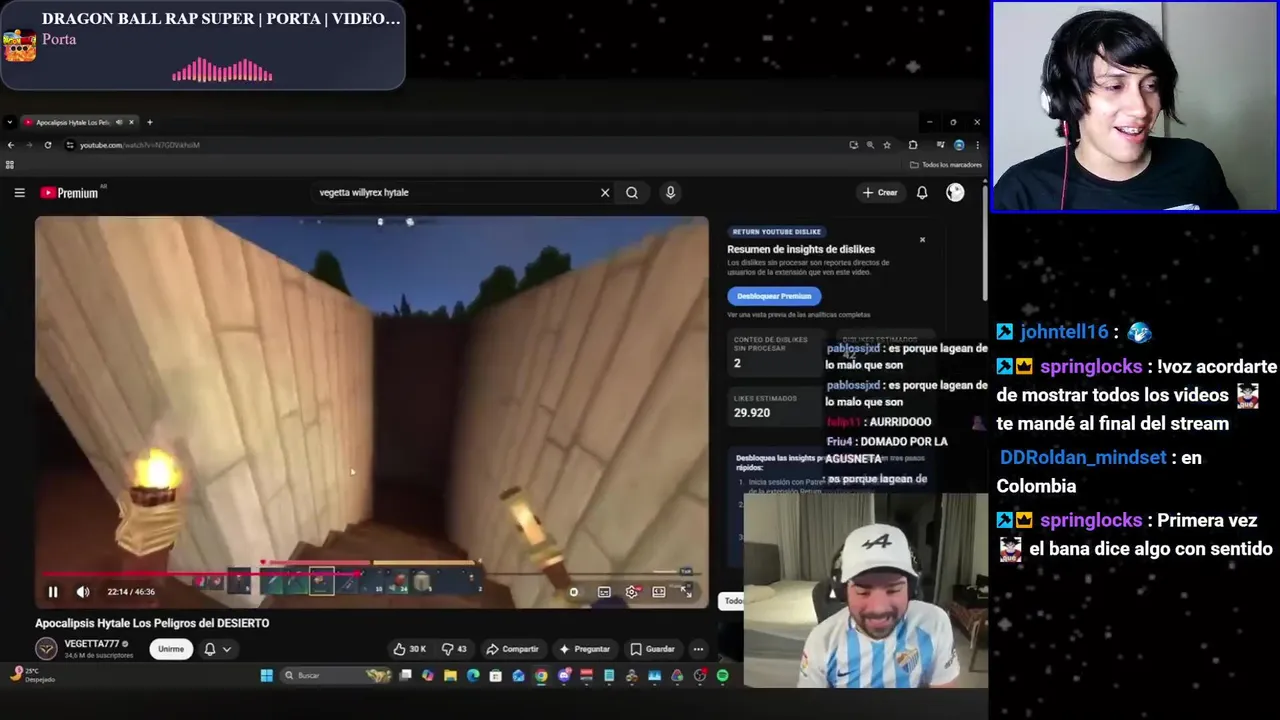Screen dimensions: 1280x720
Task: Open the weather widget 25°C Despejado
Action: pyautogui.click(x=32, y=675)
